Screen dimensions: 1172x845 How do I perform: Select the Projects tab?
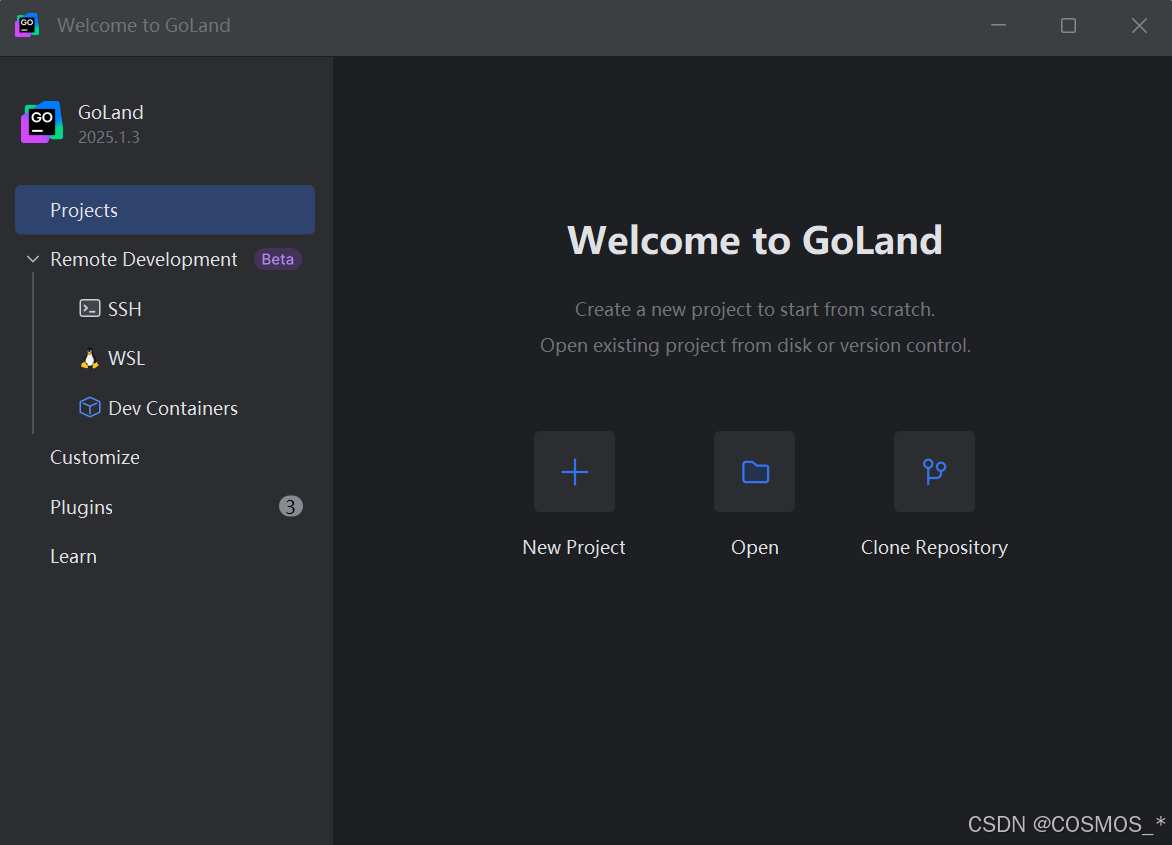[164, 210]
